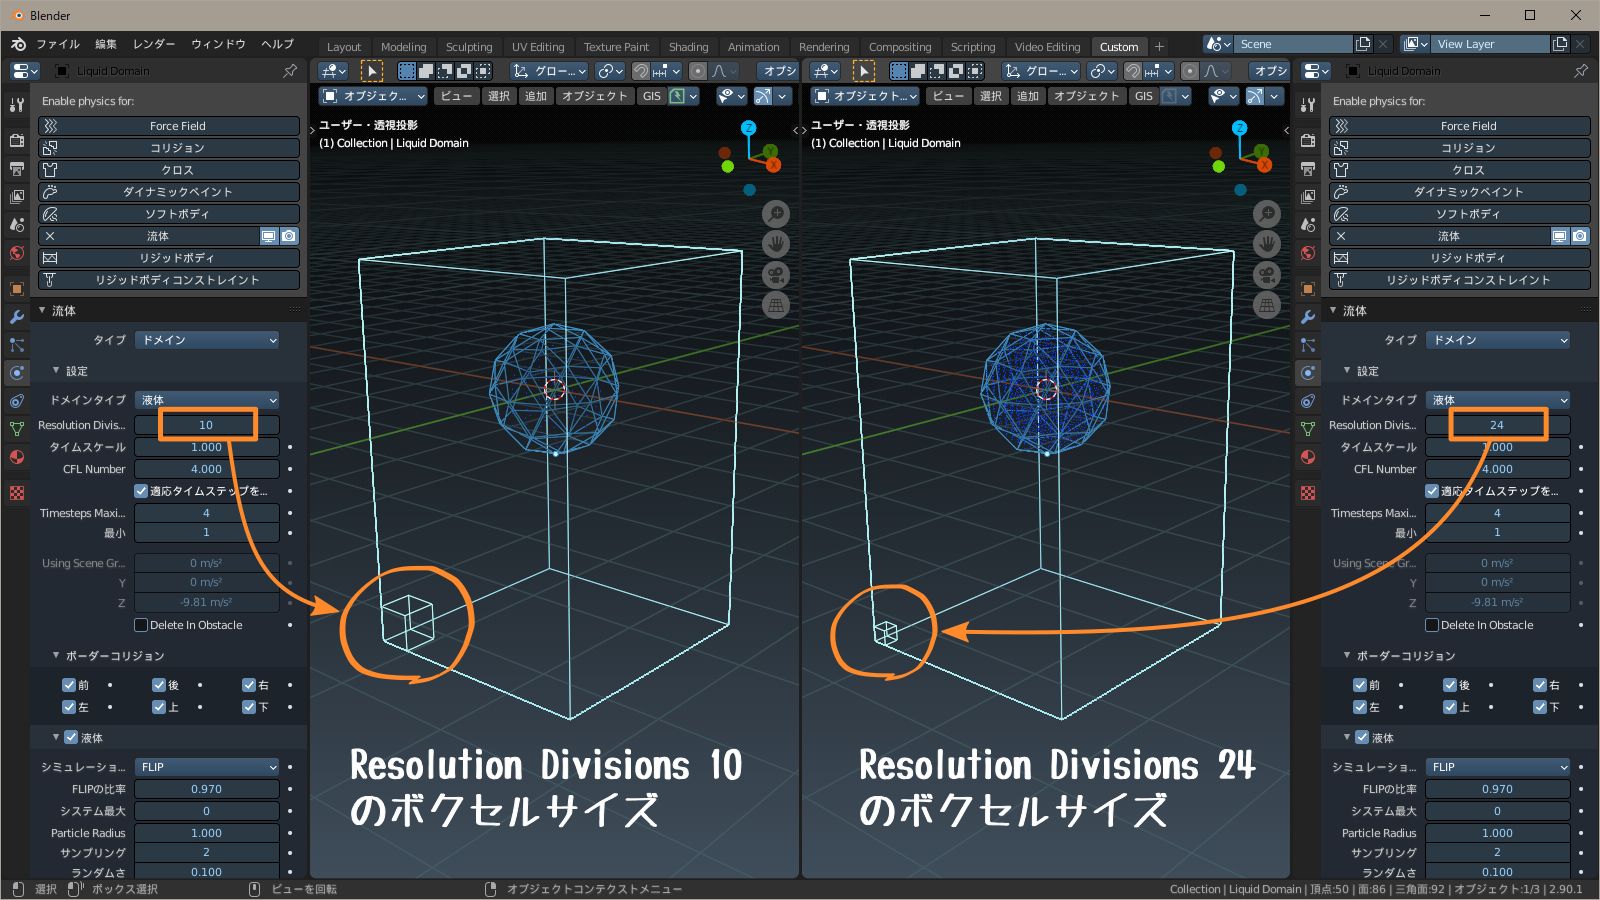1600x900 pixels.
Task: Switch to the Shading workspace tab
Action: [689, 46]
